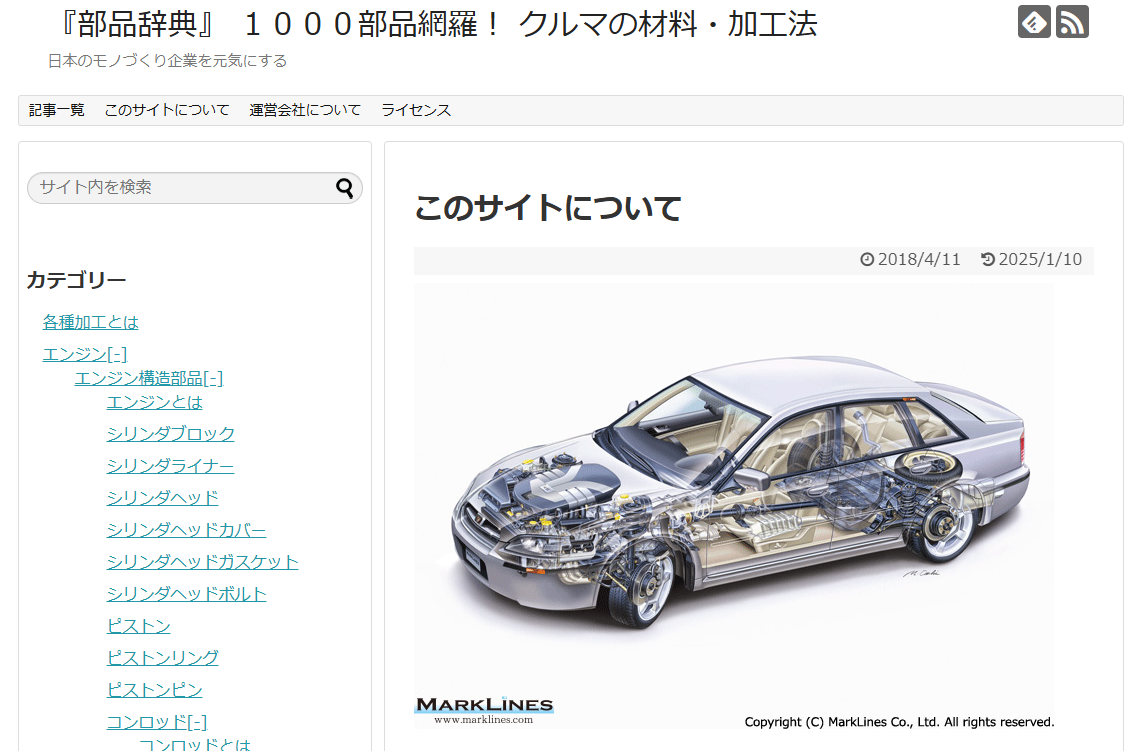Open the コンロッドとは link
The height and width of the screenshot is (751, 1139).
click(195, 744)
